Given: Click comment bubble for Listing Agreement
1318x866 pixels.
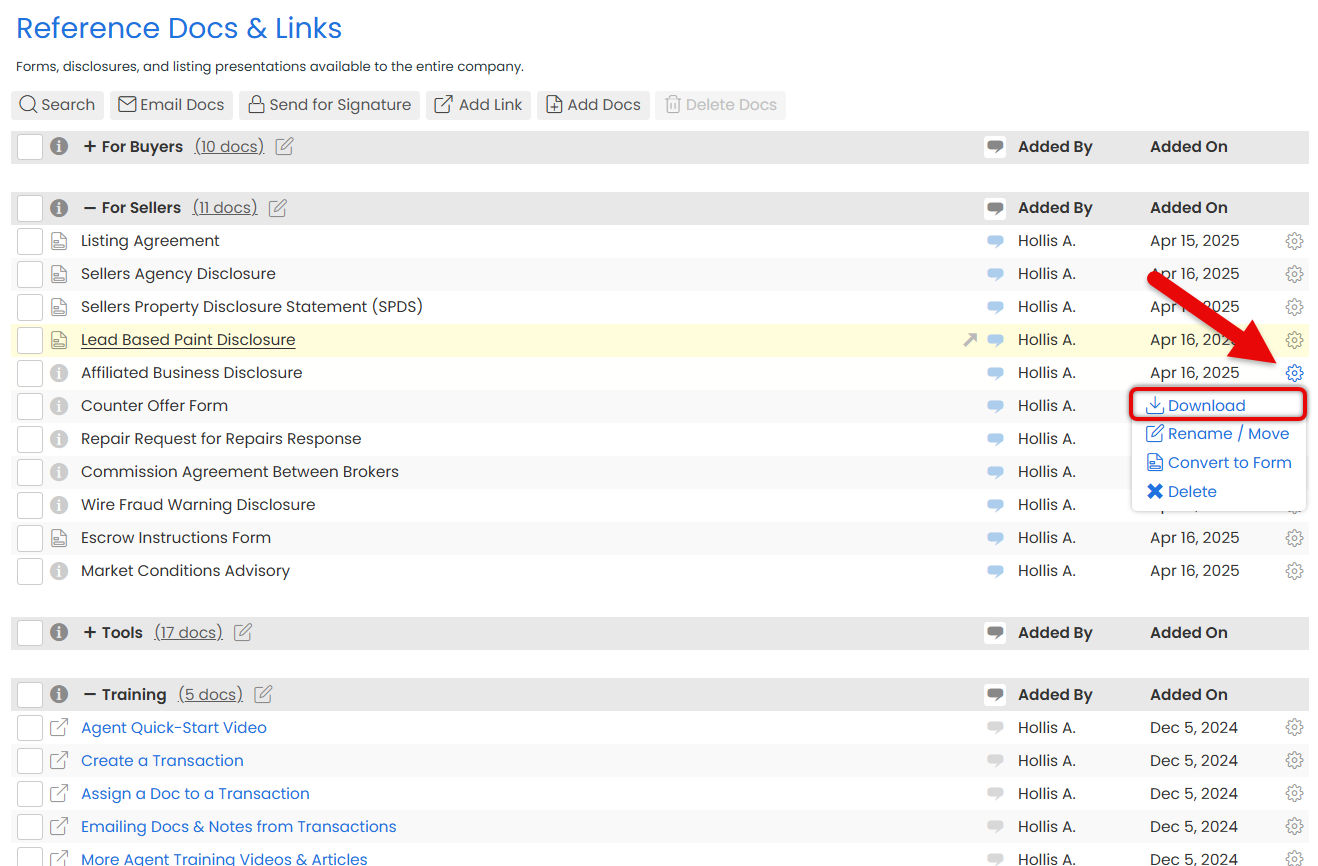Looking at the screenshot, I should tap(995, 241).
